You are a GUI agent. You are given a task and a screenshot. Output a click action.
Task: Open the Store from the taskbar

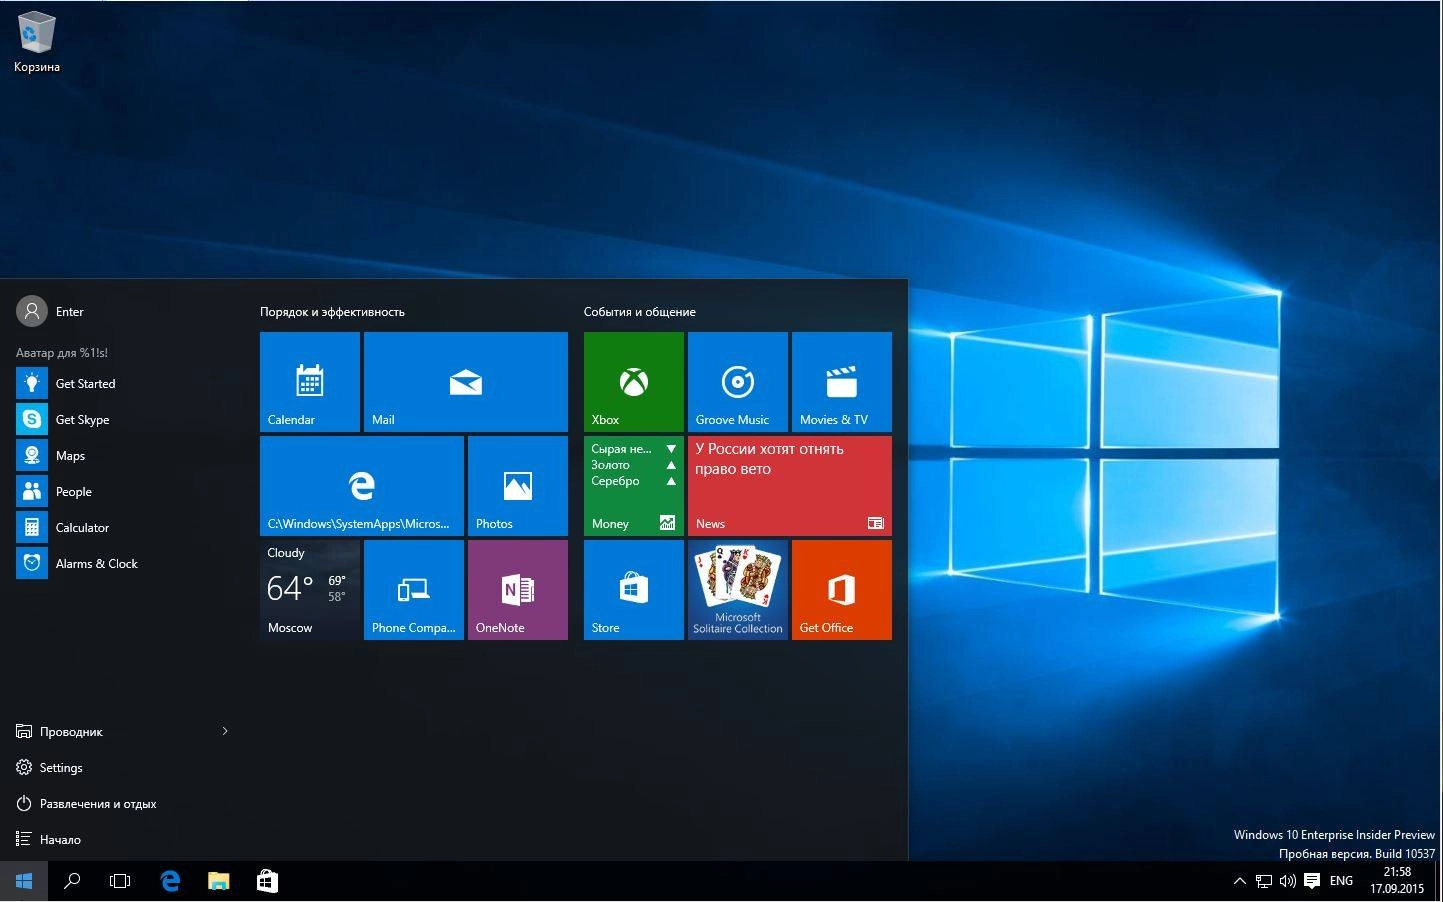pyautogui.click(x=267, y=881)
